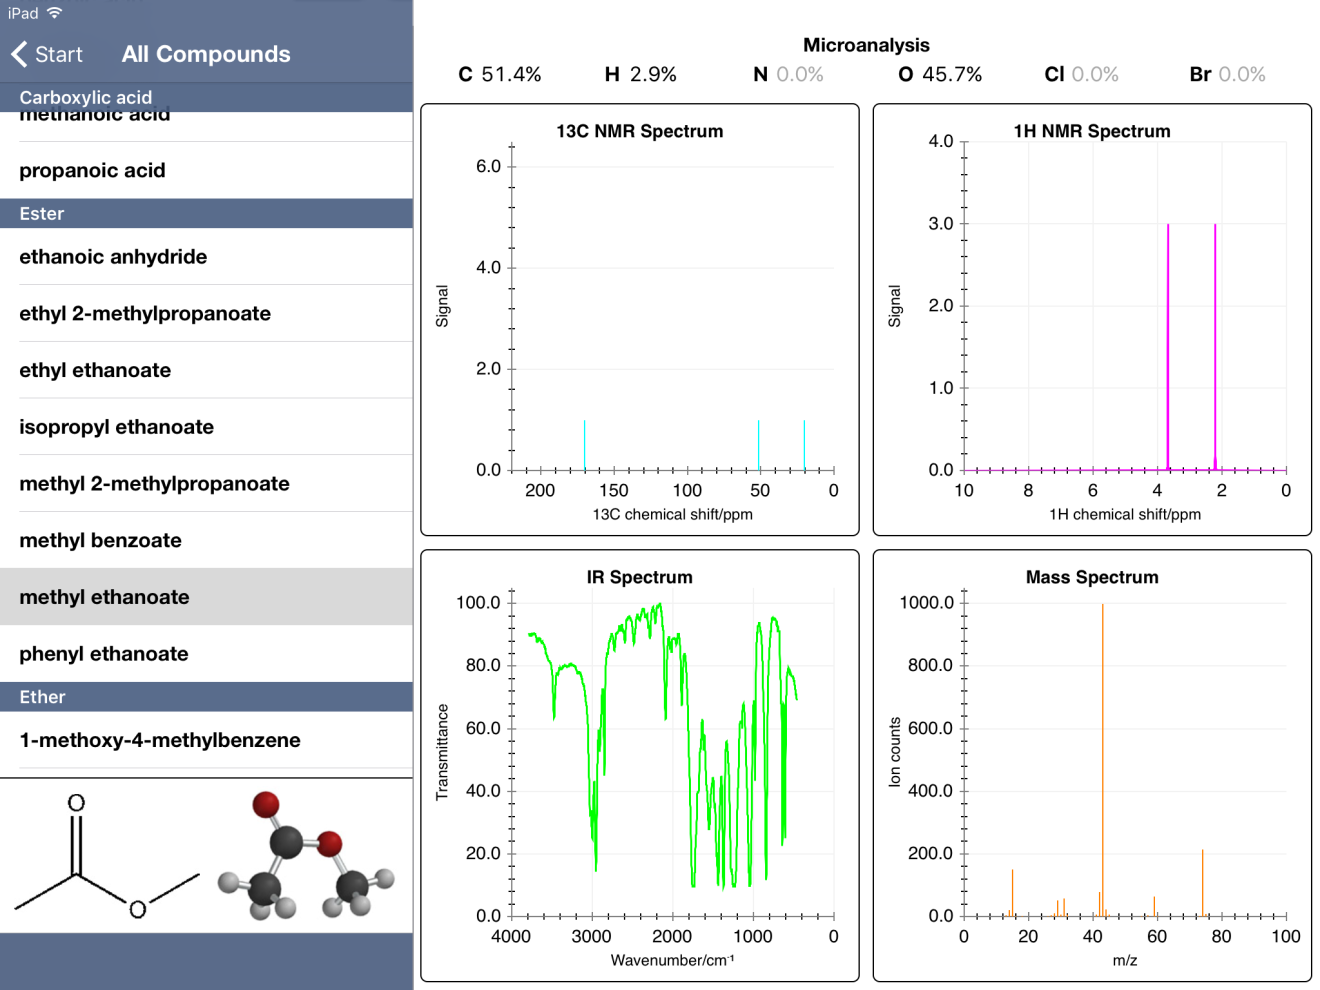Choose ethyl 2-methylpropanoate
The height and width of the screenshot is (990, 1320).
(206, 314)
